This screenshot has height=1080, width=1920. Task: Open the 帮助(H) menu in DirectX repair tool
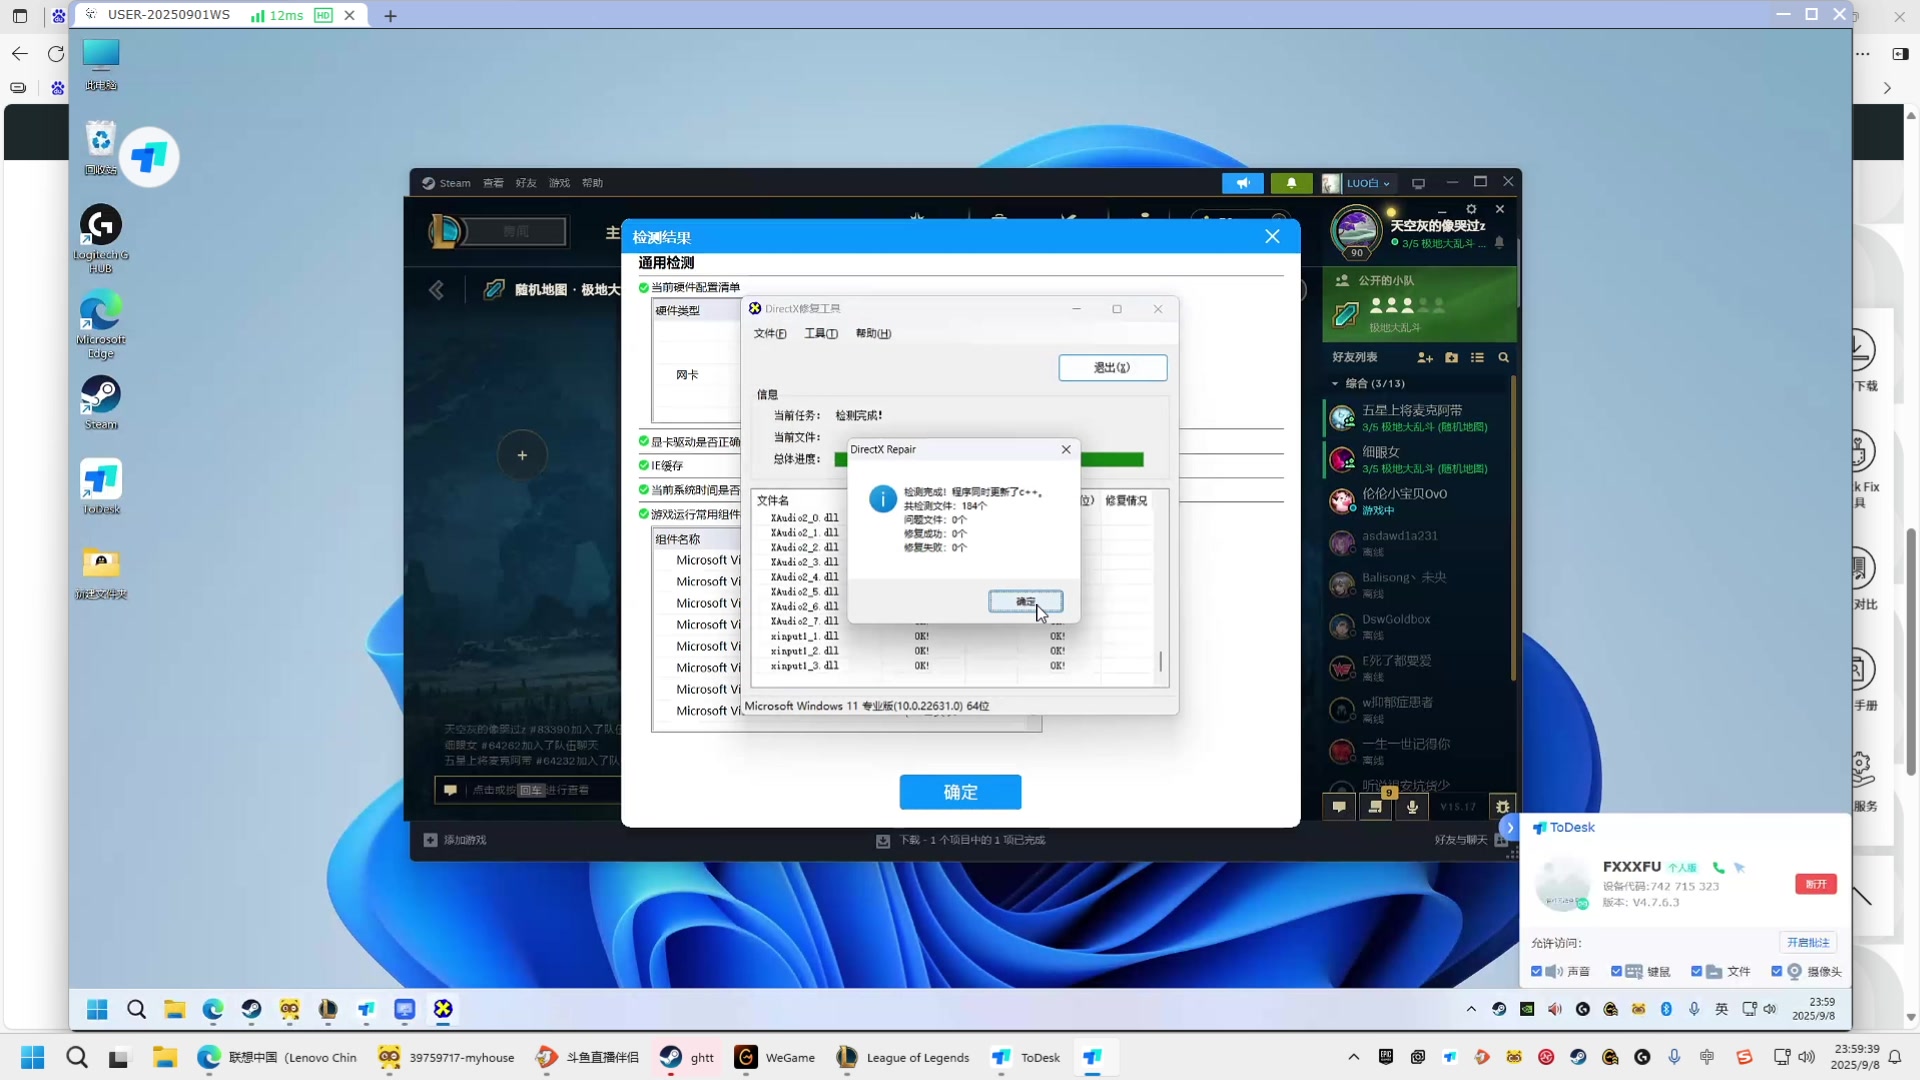[x=873, y=333]
